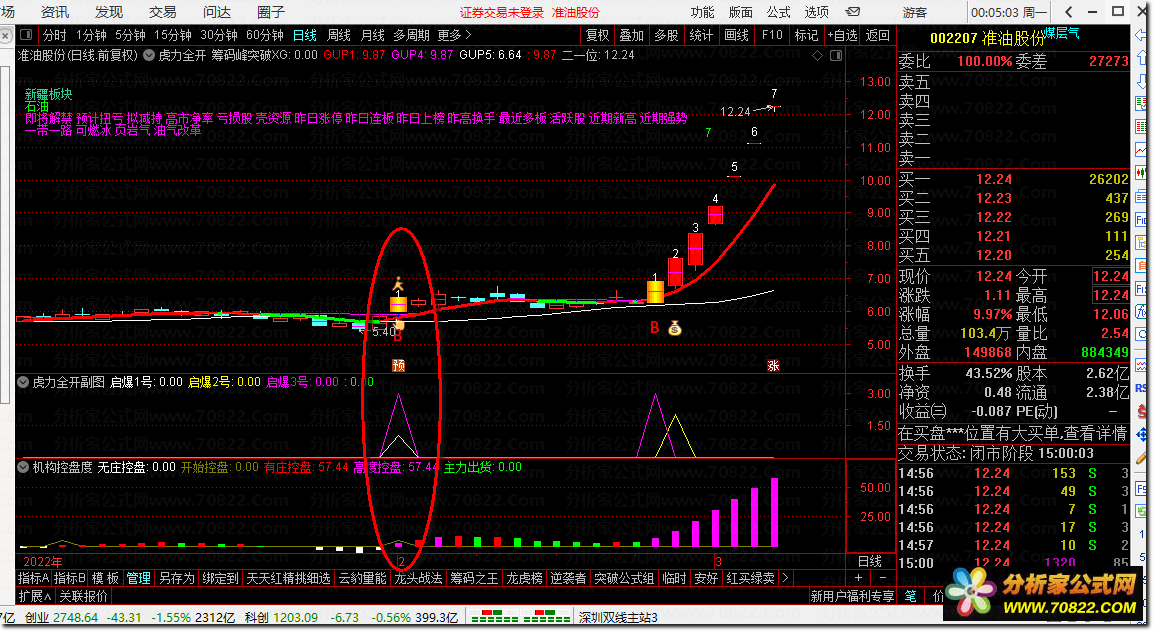This screenshot has width=1155, height=632.
Task: Switch to 30分钟 period
Action: 219,35
